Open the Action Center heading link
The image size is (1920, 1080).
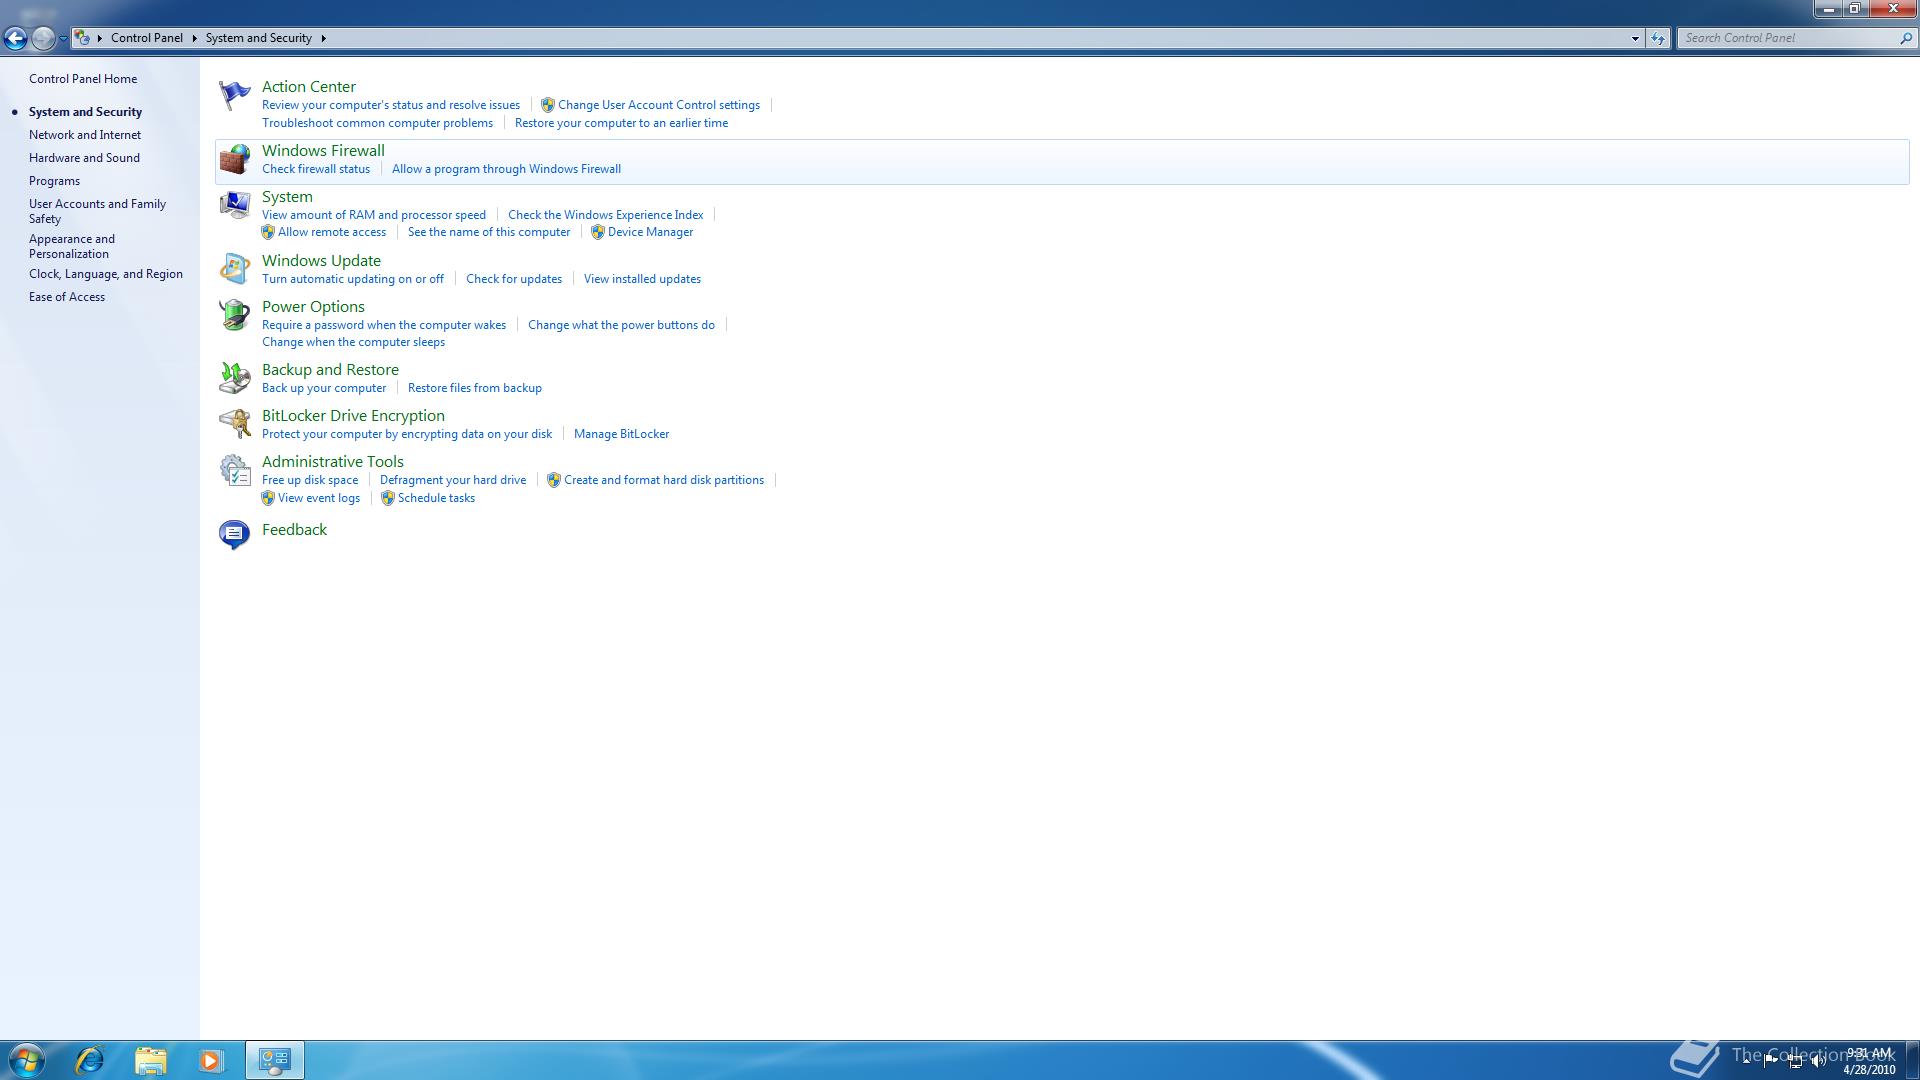coord(309,87)
